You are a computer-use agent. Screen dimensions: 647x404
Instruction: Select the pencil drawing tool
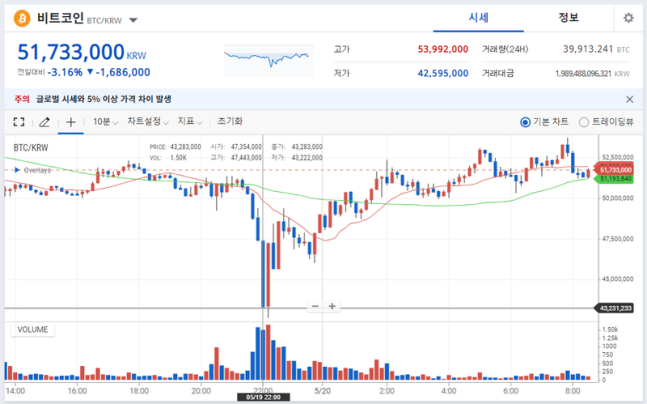(45, 122)
